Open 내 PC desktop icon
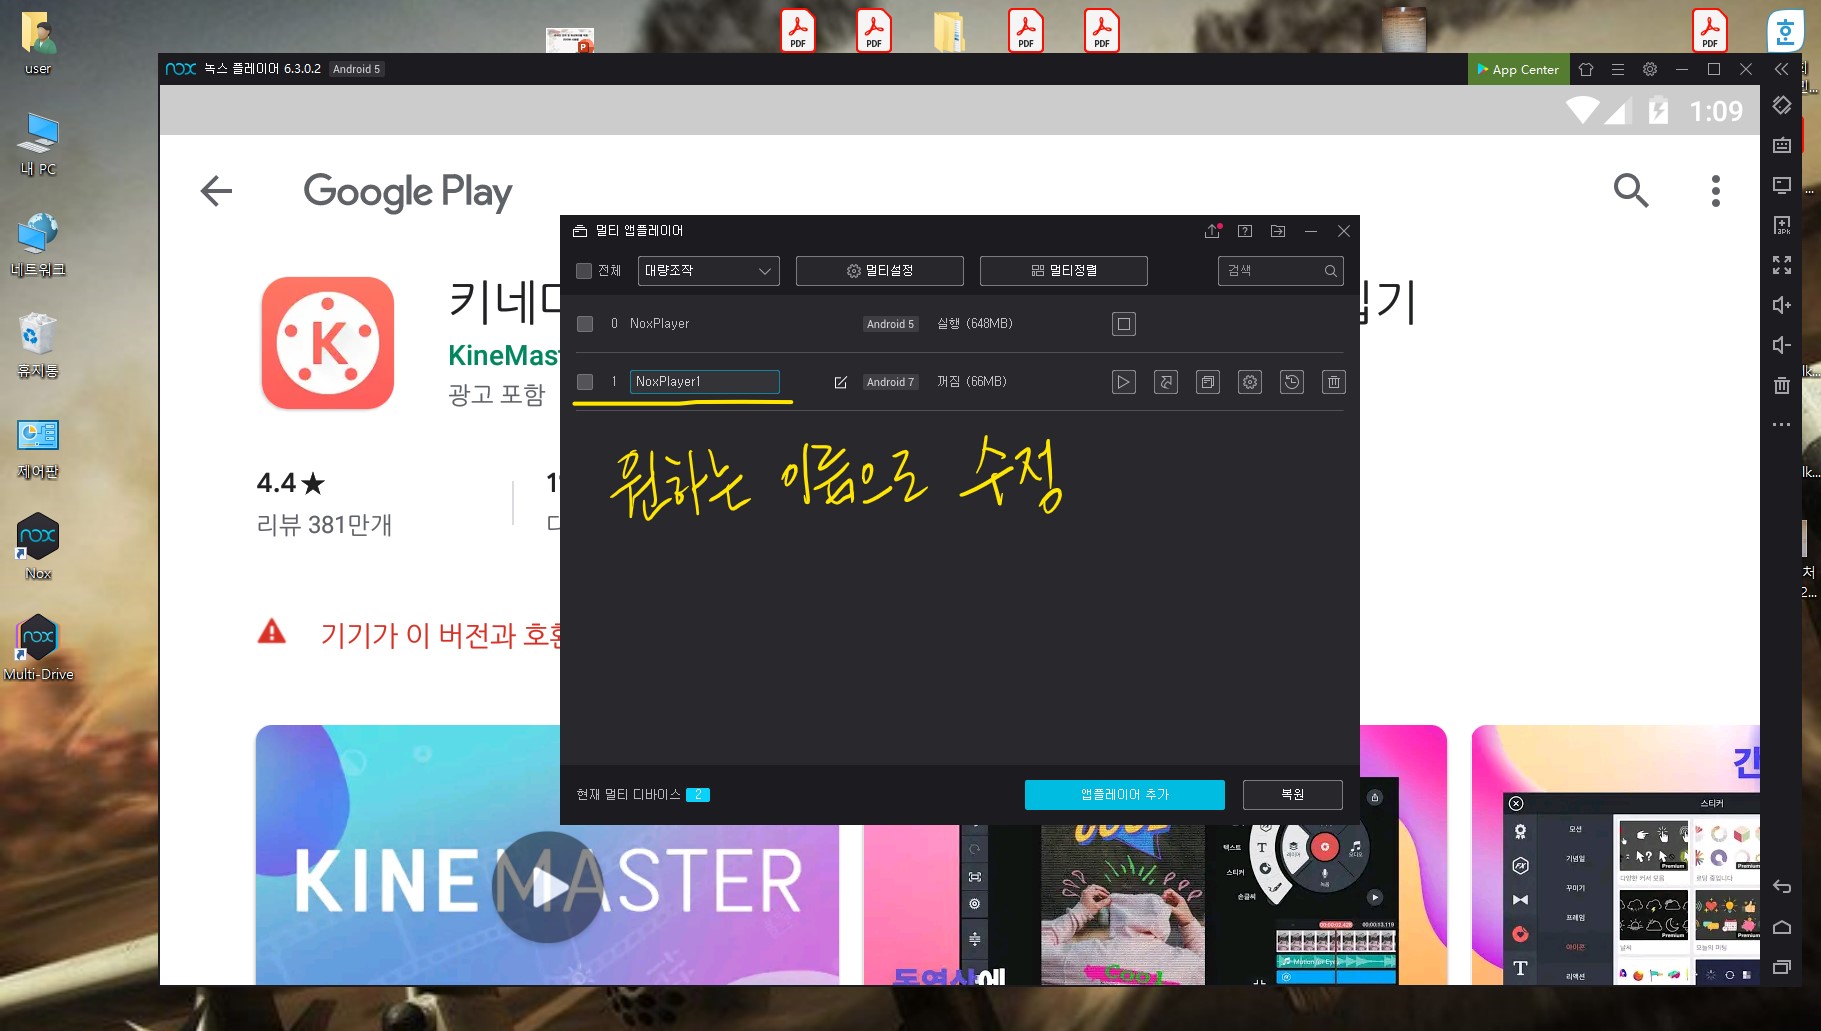This screenshot has height=1031, width=1821. coord(38,144)
